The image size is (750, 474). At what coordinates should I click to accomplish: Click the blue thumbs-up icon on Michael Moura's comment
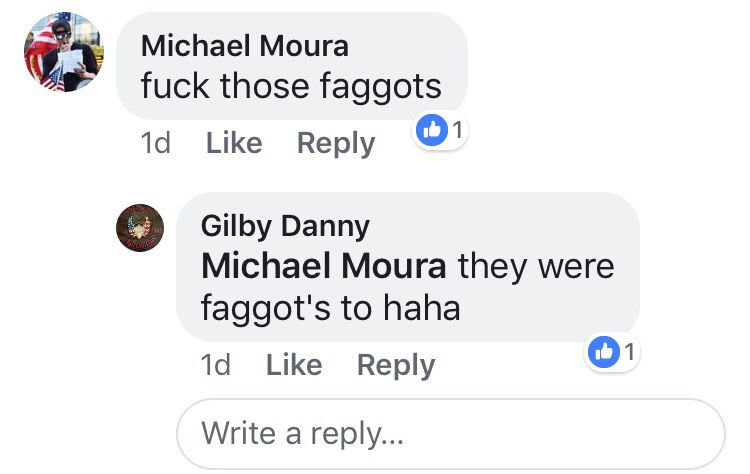point(432,130)
